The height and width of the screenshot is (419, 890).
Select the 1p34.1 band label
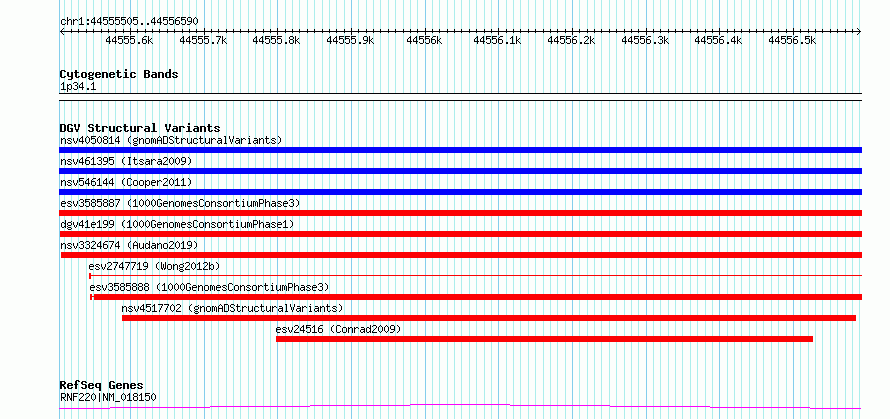pos(76,86)
